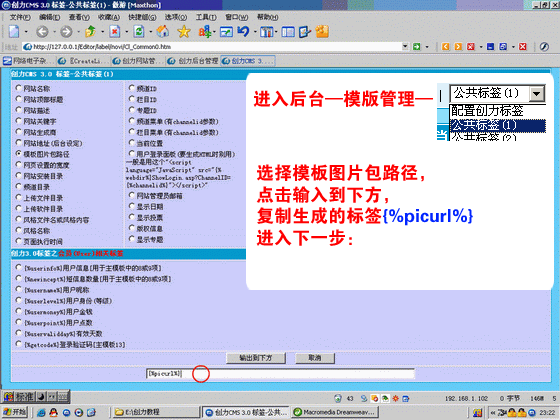This screenshot has height=420, width=560.
Task: Open Internet Explorer quick launch icon
Action: click(x=41, y=412)
